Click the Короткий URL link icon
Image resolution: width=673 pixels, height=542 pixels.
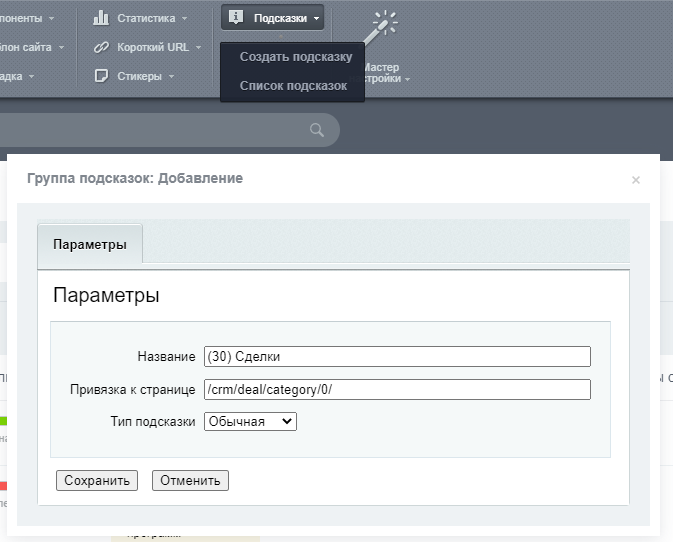click(x=101, y=47)
